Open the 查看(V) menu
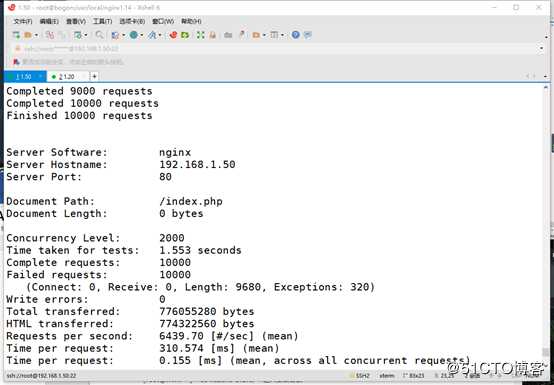 tap(76, 21)
